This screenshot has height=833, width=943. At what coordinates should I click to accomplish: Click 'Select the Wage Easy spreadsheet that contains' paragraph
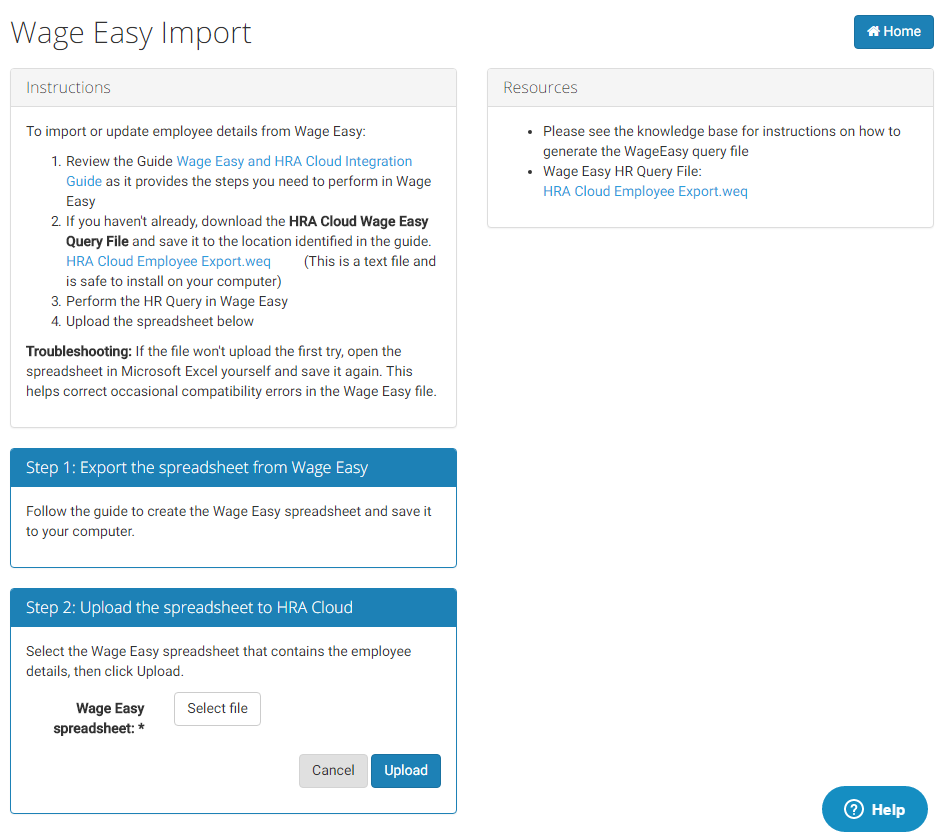pyautogui.click(x=218, y=661)
